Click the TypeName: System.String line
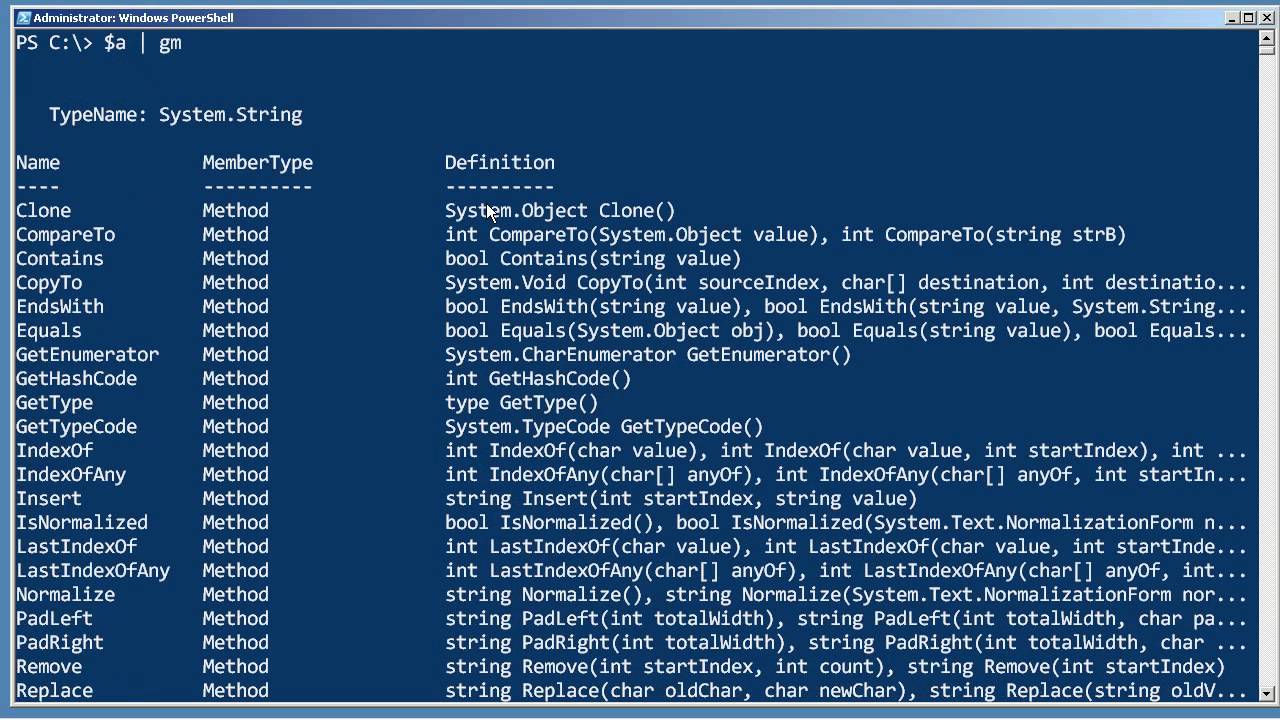1280x720 pixels. coord(176,115)
